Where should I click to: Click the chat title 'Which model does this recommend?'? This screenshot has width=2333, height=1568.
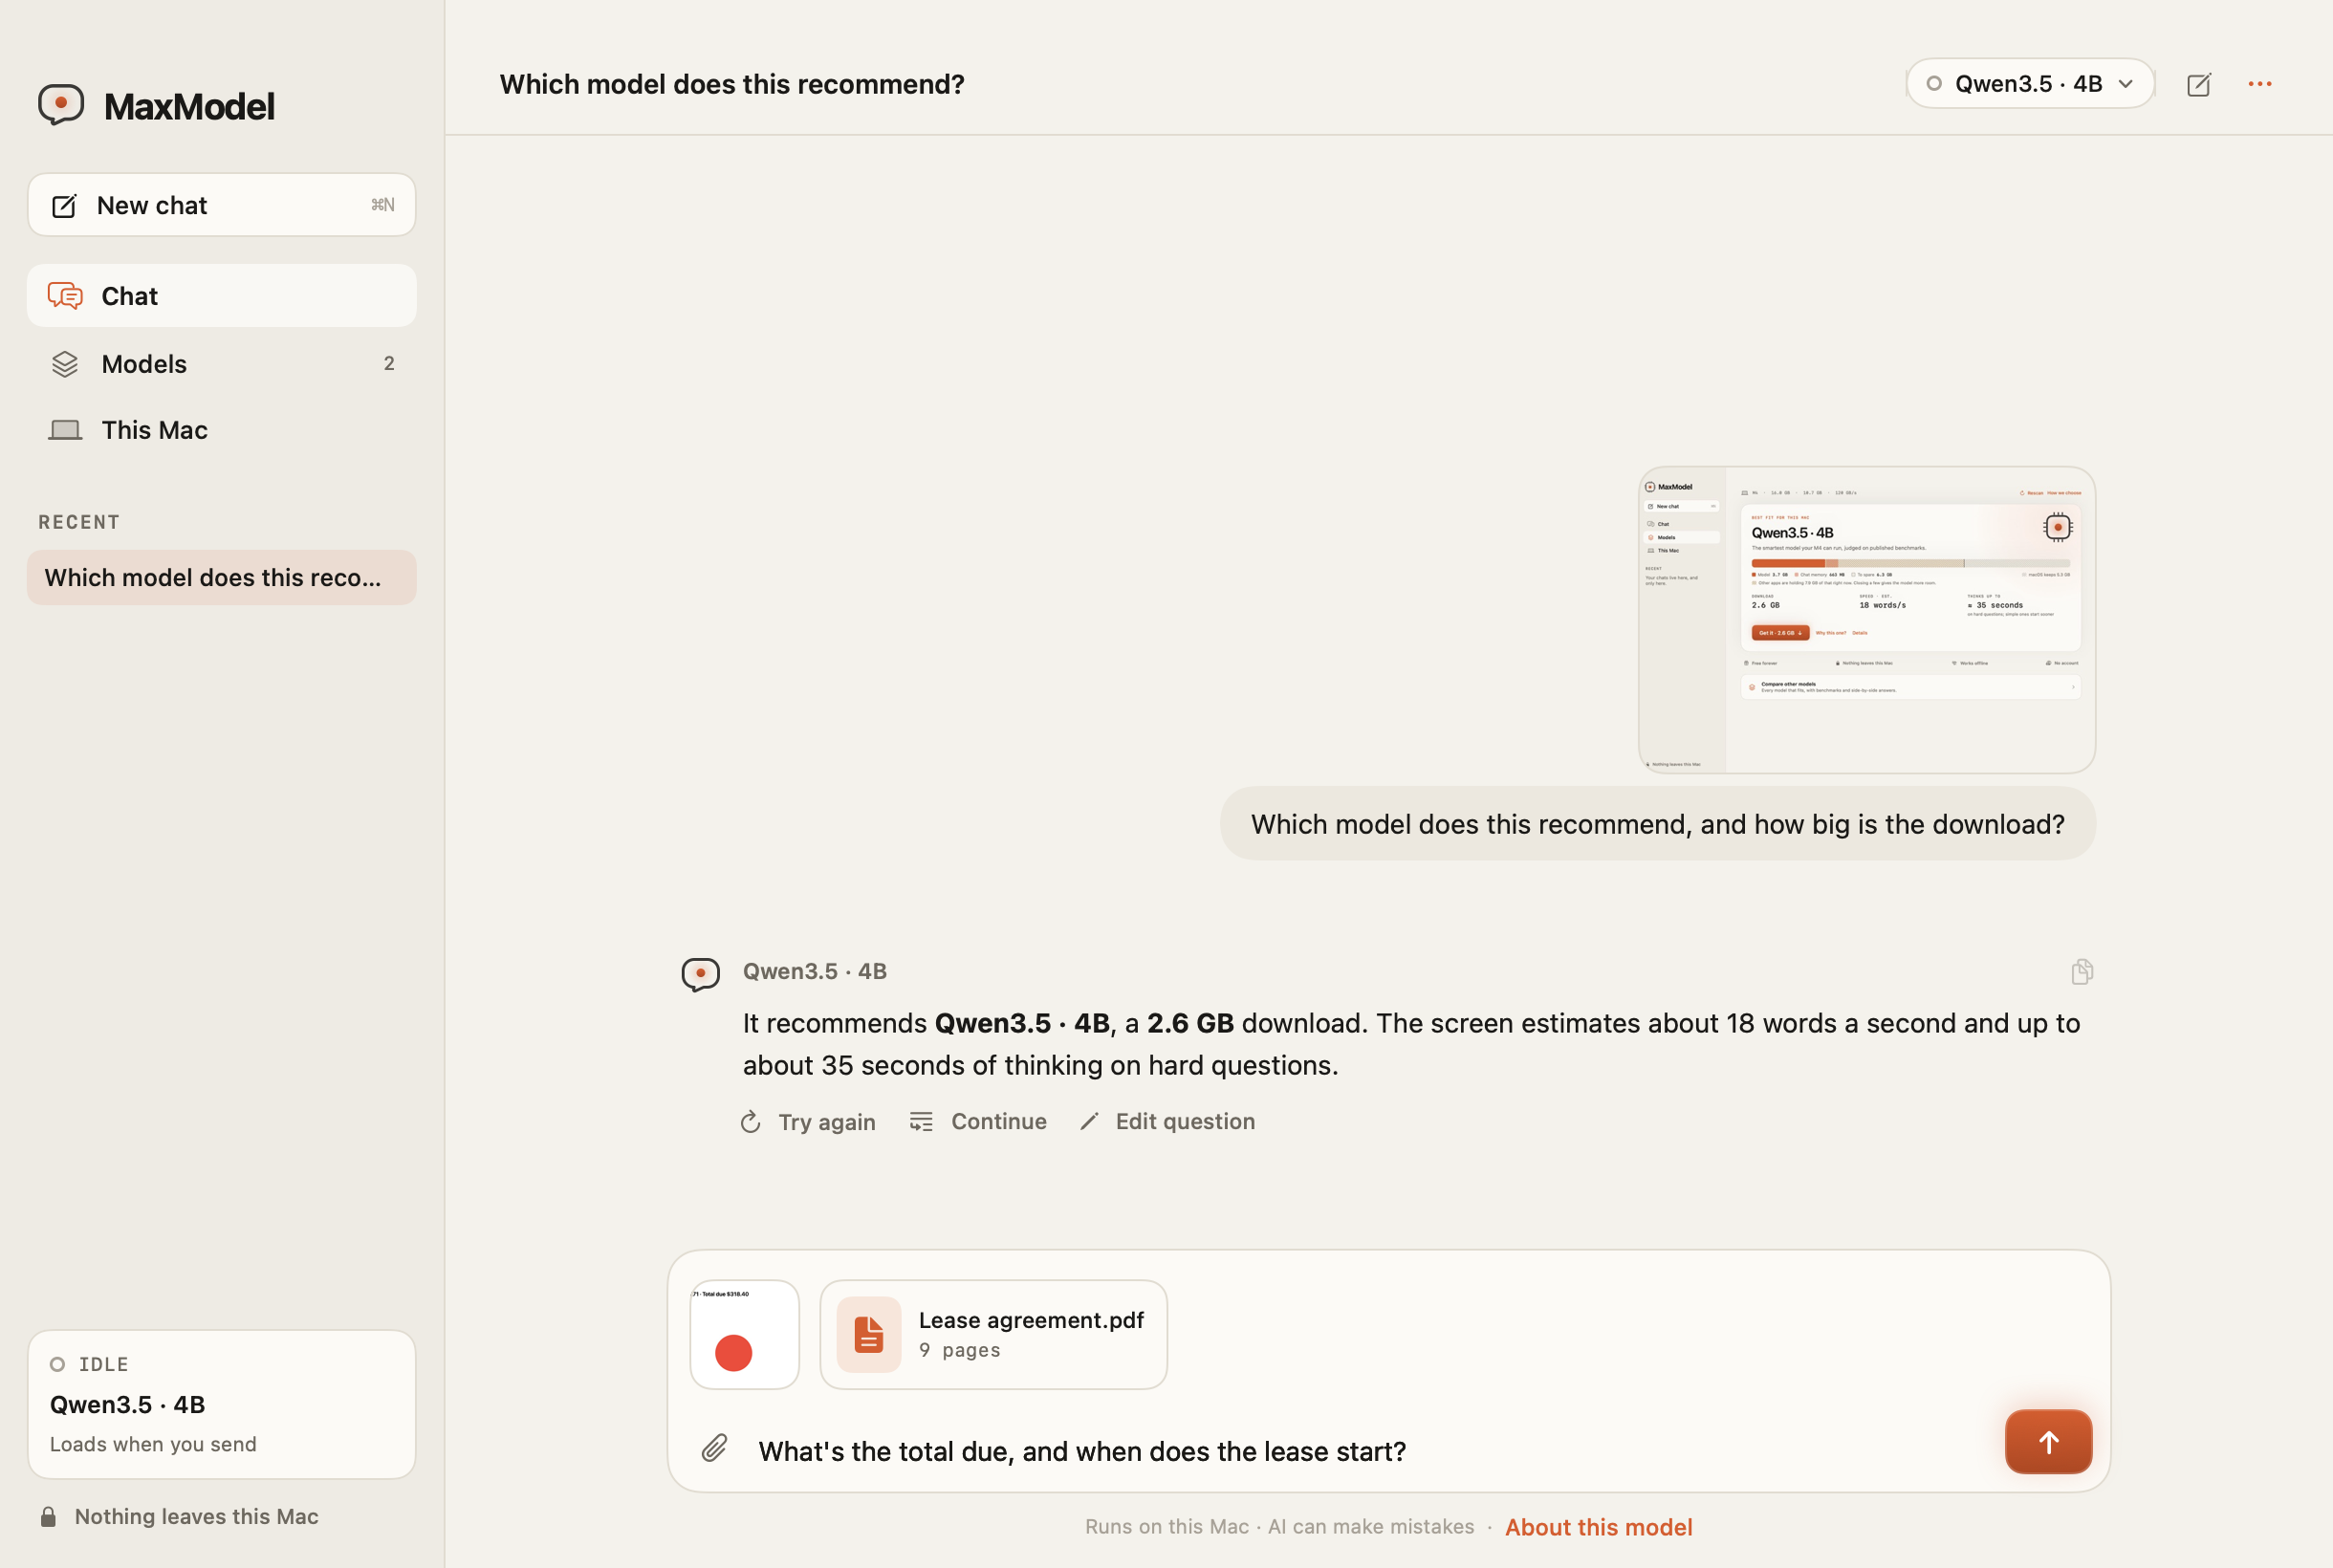(x=732, y=84)
